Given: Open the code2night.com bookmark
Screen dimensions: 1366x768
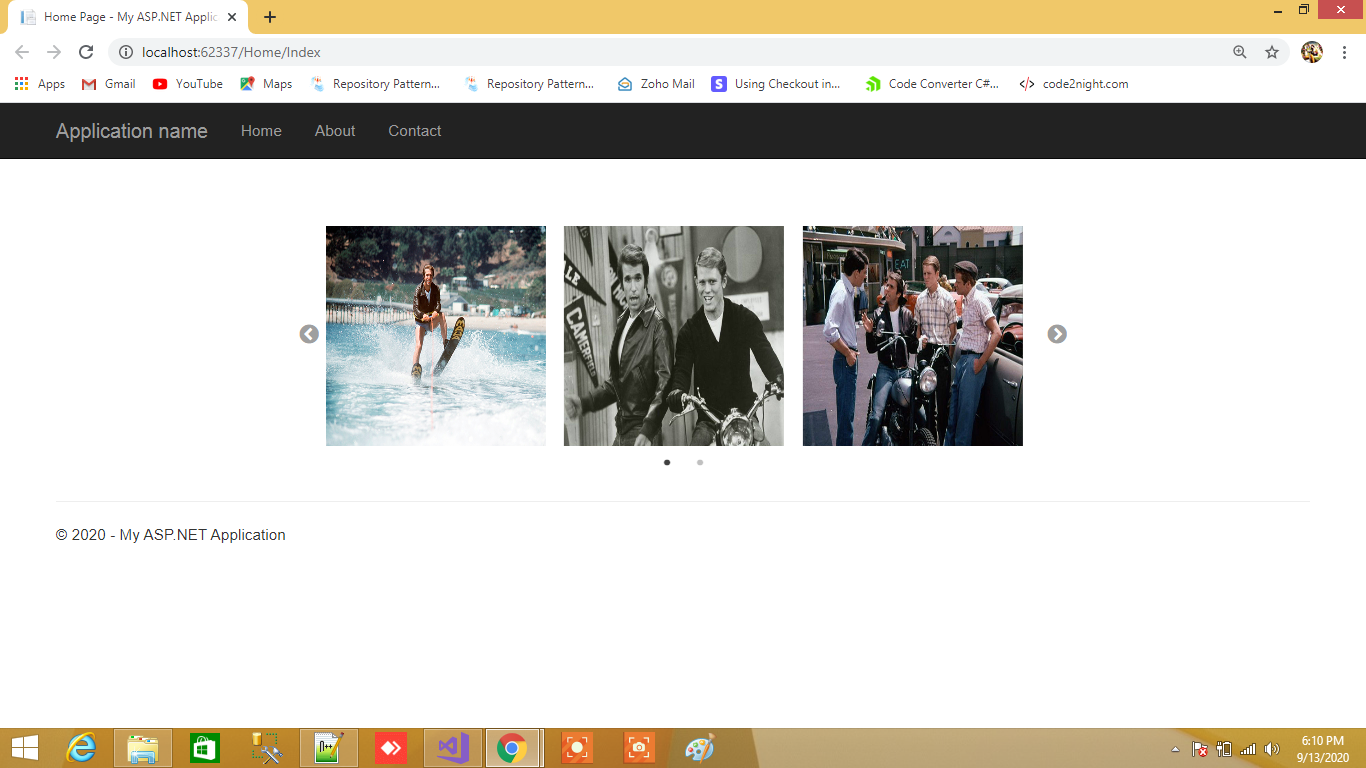Looking at the screenshot, I should click(x=1074, y=84).
